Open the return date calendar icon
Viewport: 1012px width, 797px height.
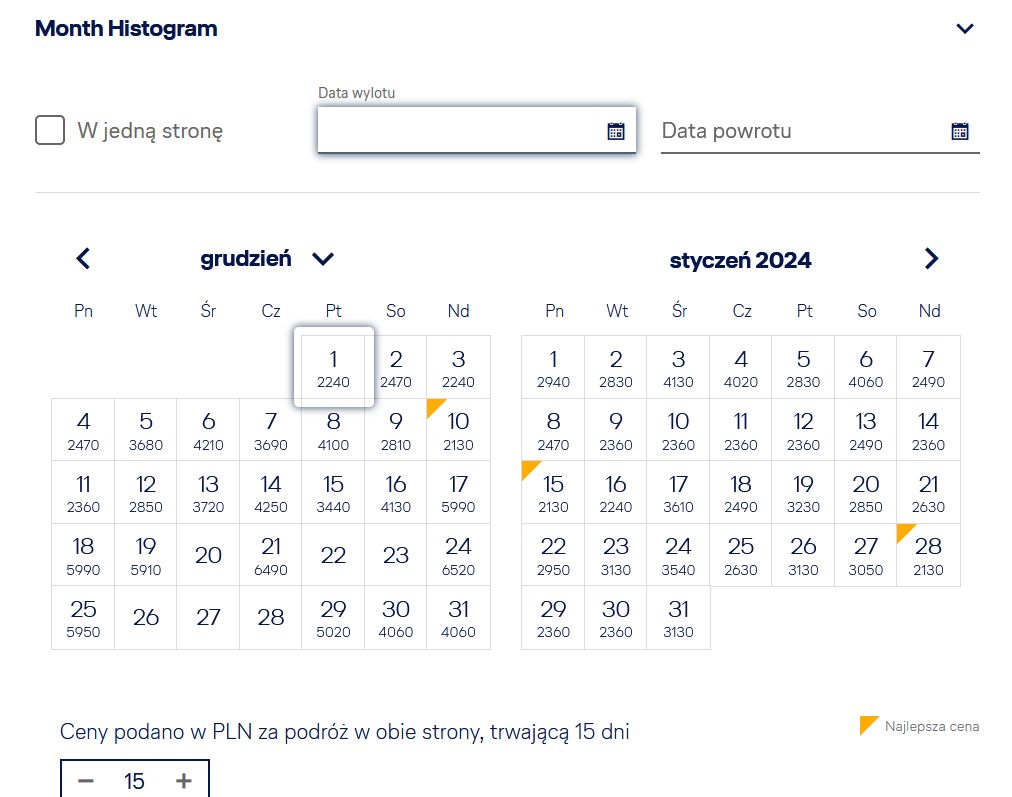(960, 131)
